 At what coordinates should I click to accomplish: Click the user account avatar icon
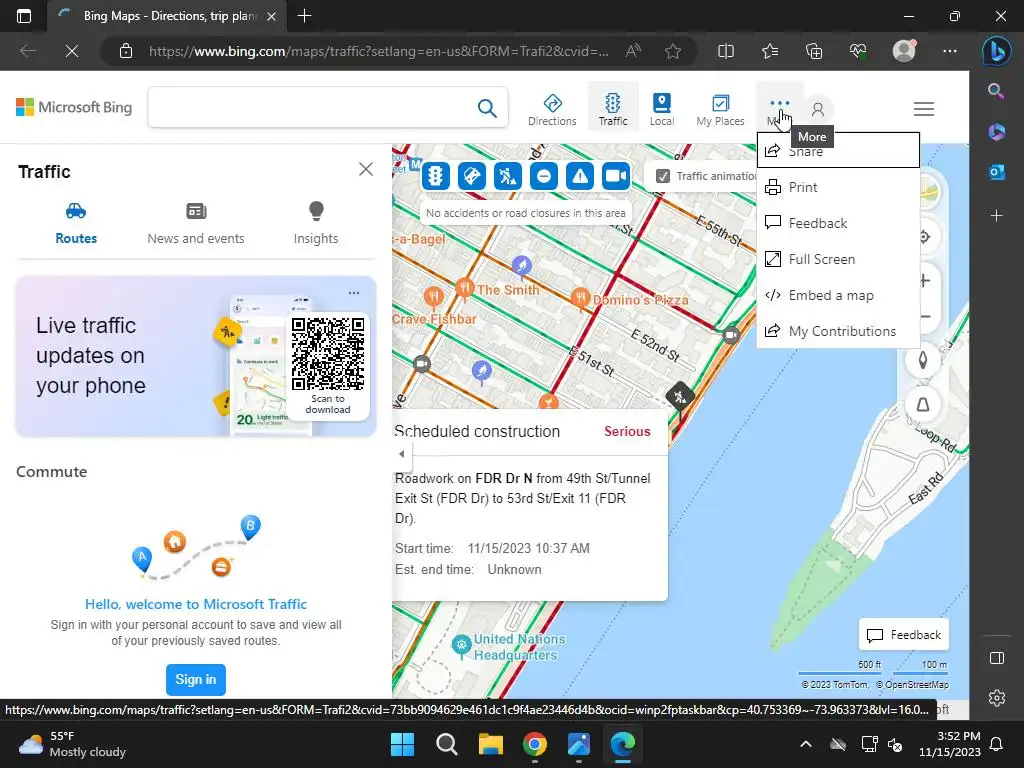pos(817,109)
